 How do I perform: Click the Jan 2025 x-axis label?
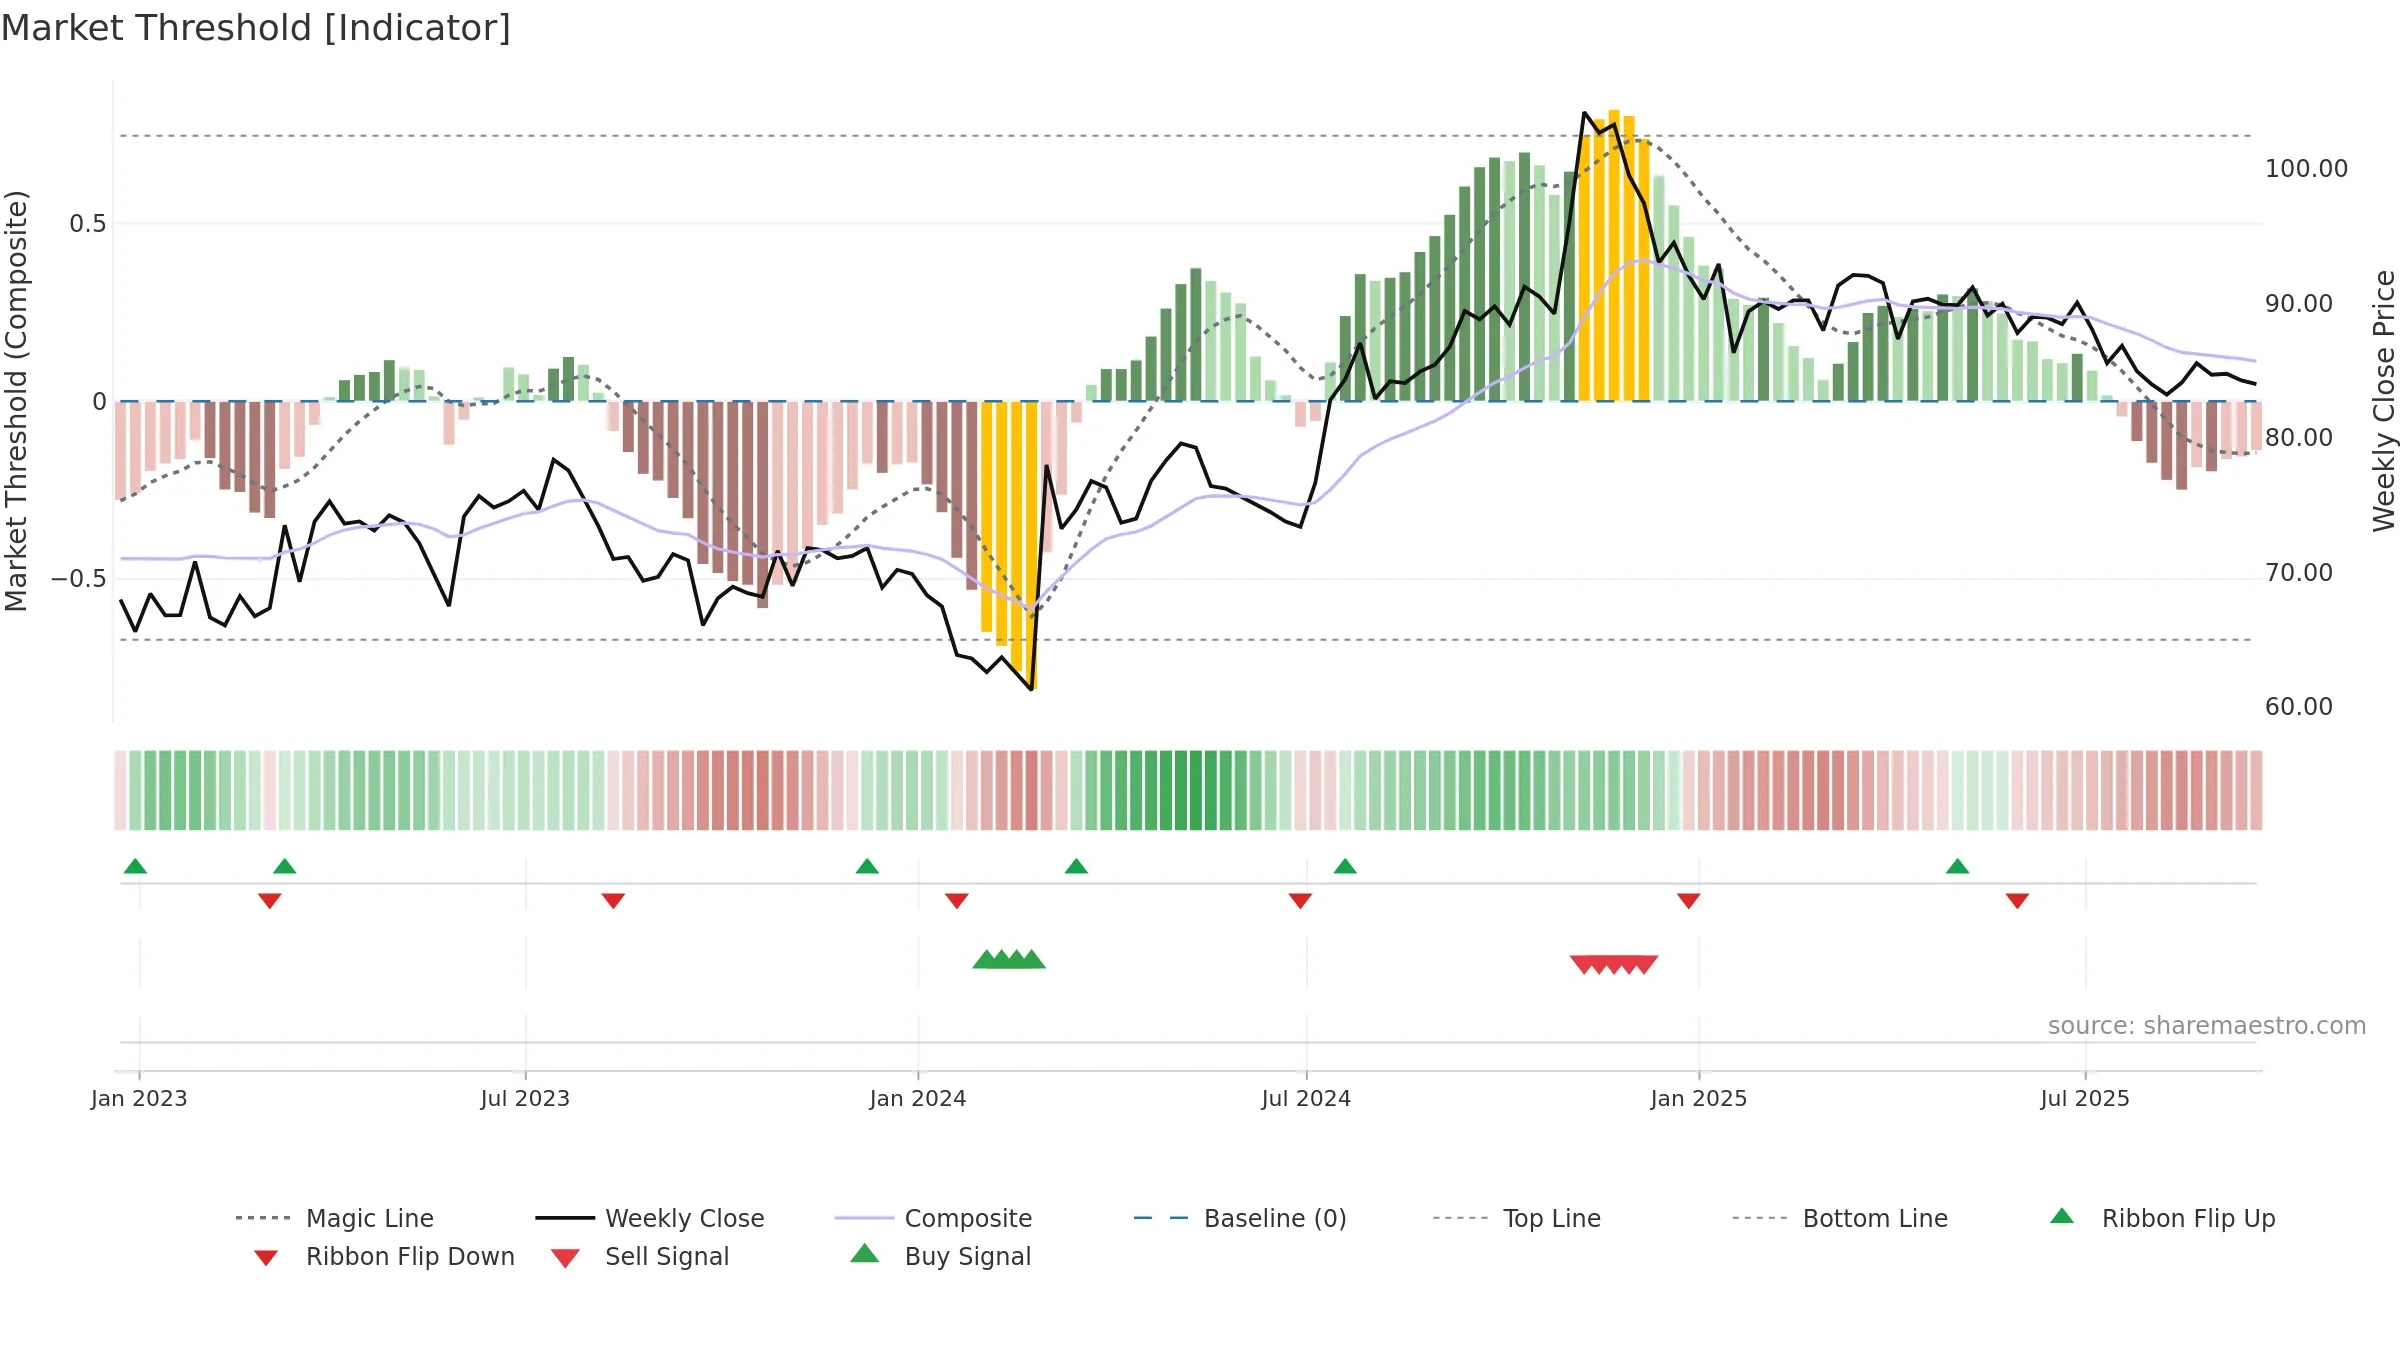pyautogui.click(x=1699, y=1099)
